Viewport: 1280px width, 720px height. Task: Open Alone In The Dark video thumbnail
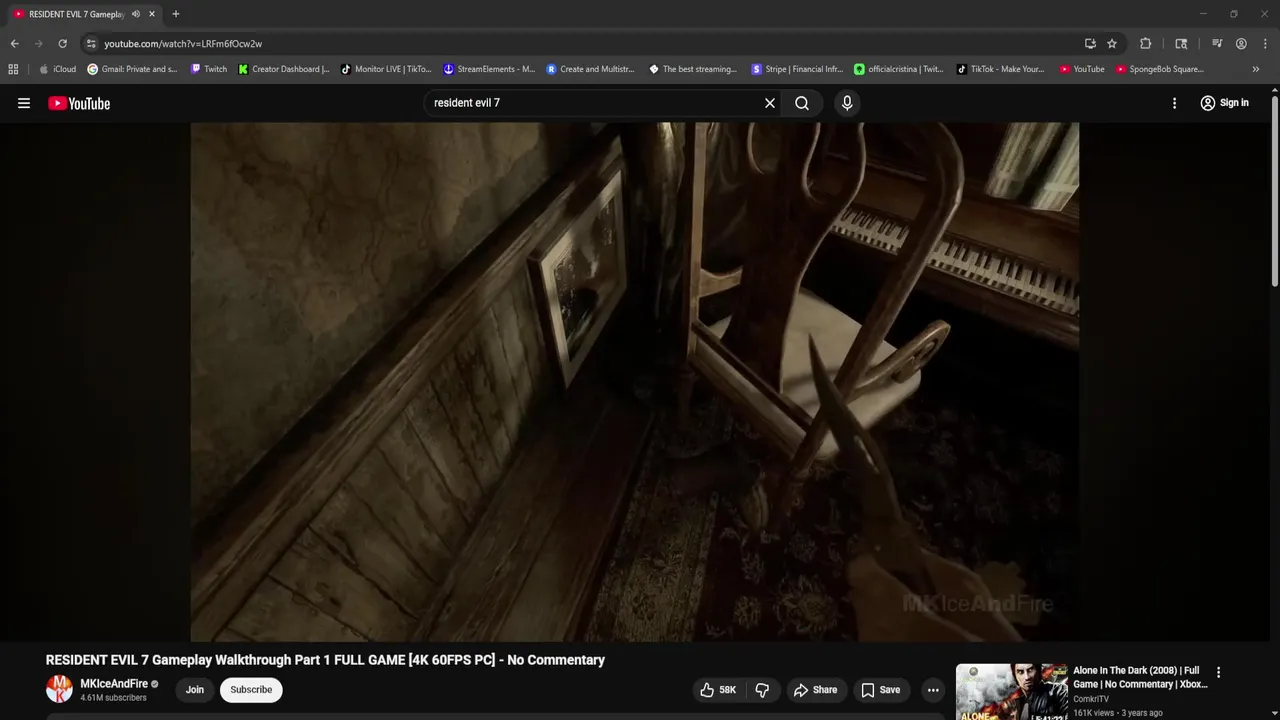click(1011, 692)
